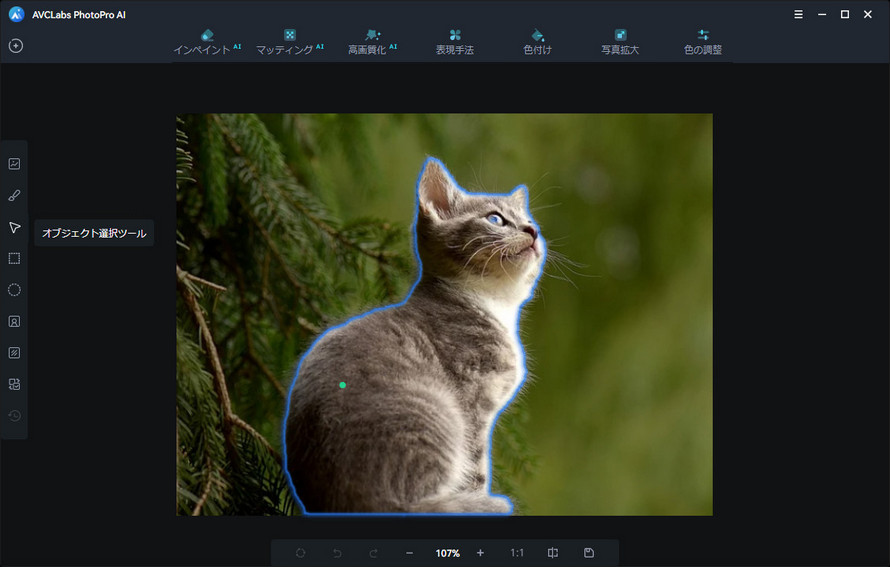Screen dimensions: 890x567
Task: Open the 写真拡大 tab
Action: pyautogui.click(x=620, y=43)
